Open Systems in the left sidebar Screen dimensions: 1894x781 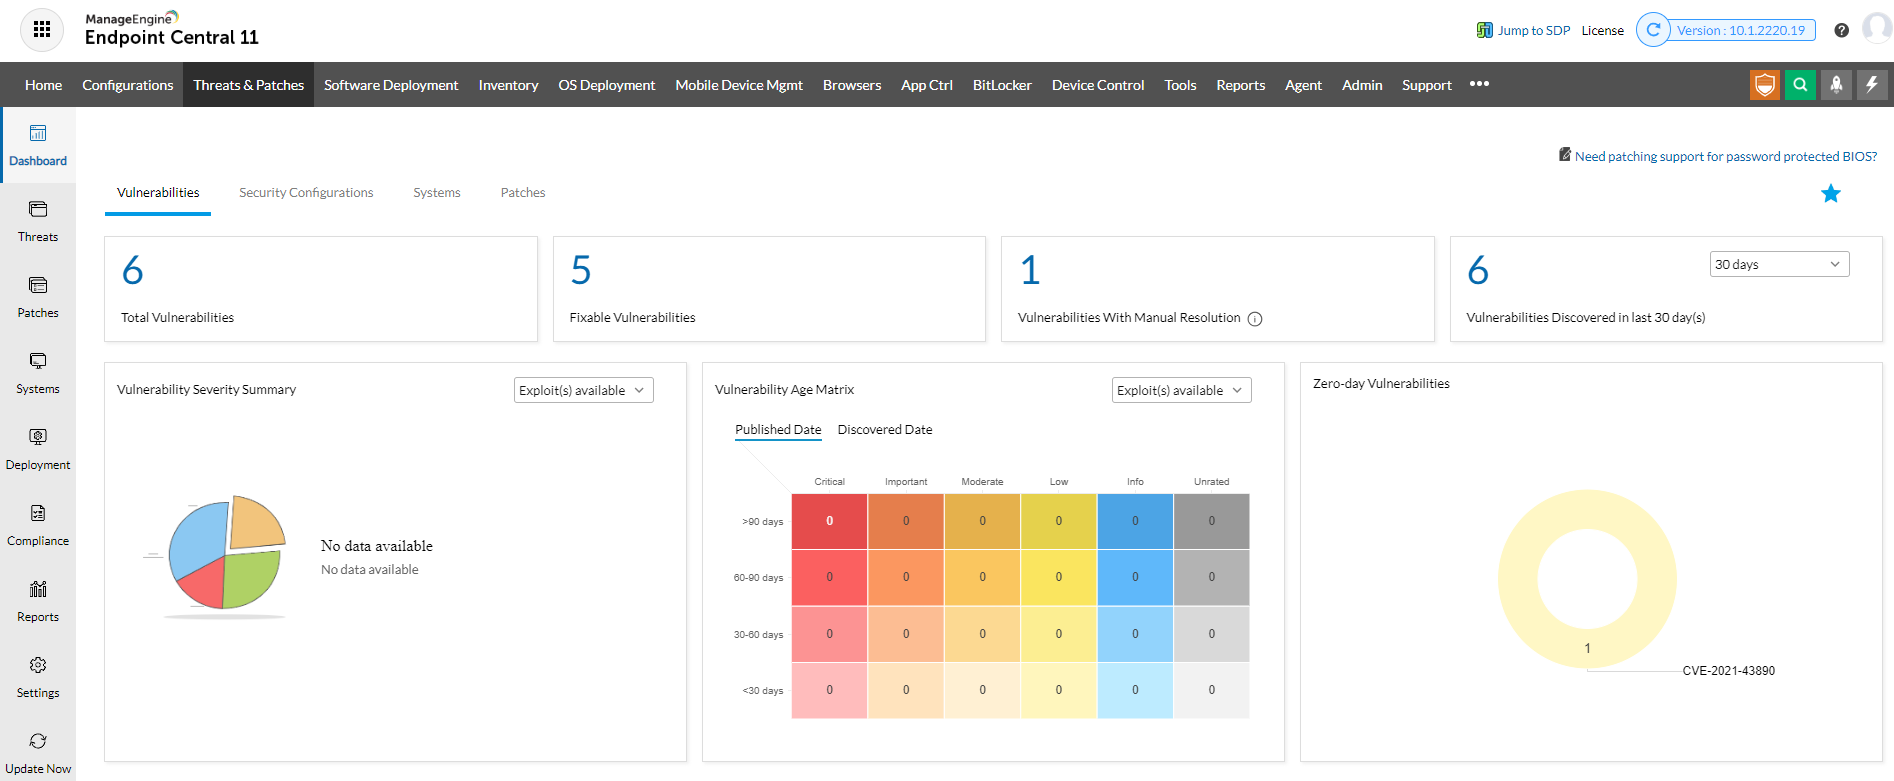point(38,373)
